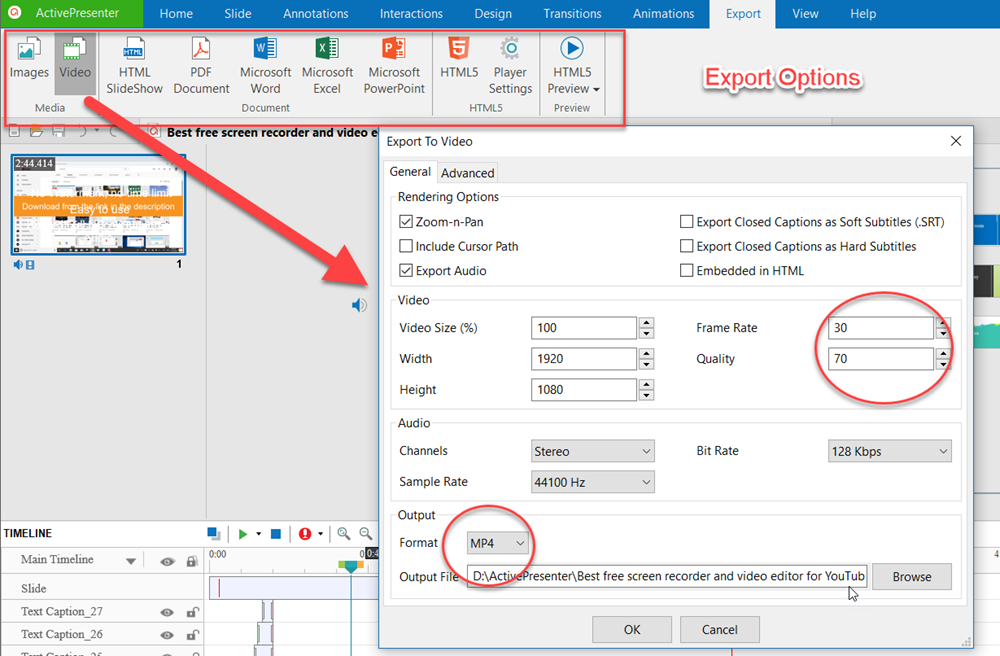Open the Design ribbon tab
The width and height of the screenshot is (1000, 656).
pyautogui.click(x=493, y=13)
